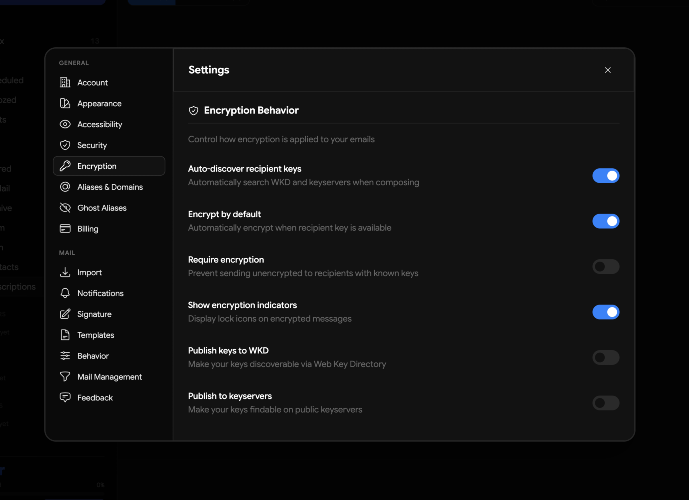This screenshot has width=689, height=500.
Task: Click the Ghost Aliases icon
Action: (65, 208)
